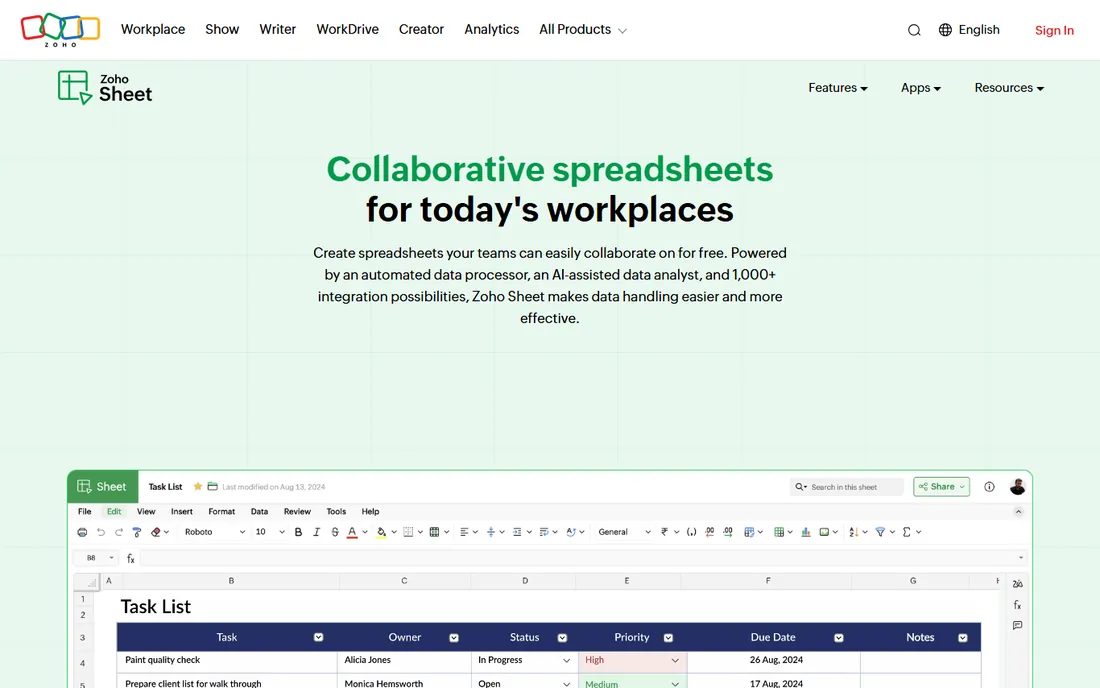
Task: Click the rupee currency format icon
Action: [x=664, y=532]
